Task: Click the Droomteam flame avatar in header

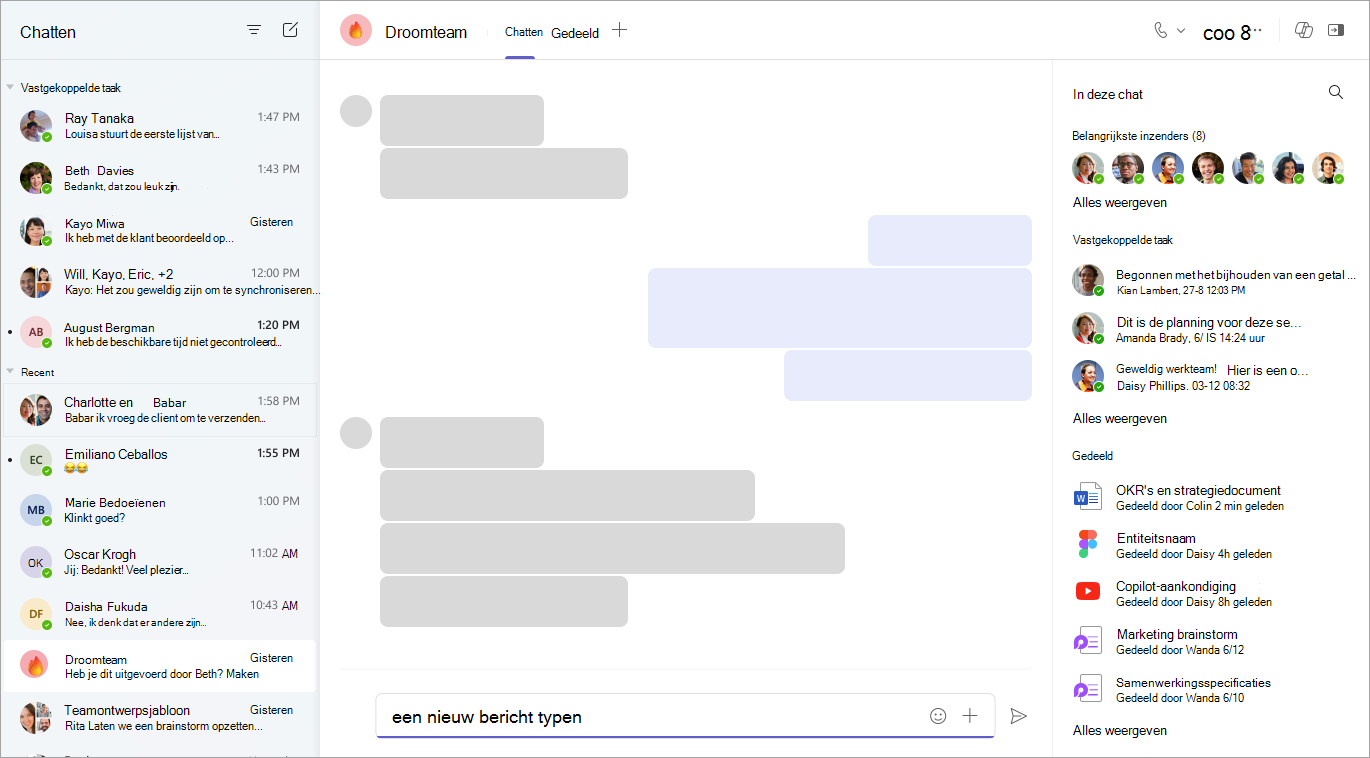Action: tap(356, 31)
